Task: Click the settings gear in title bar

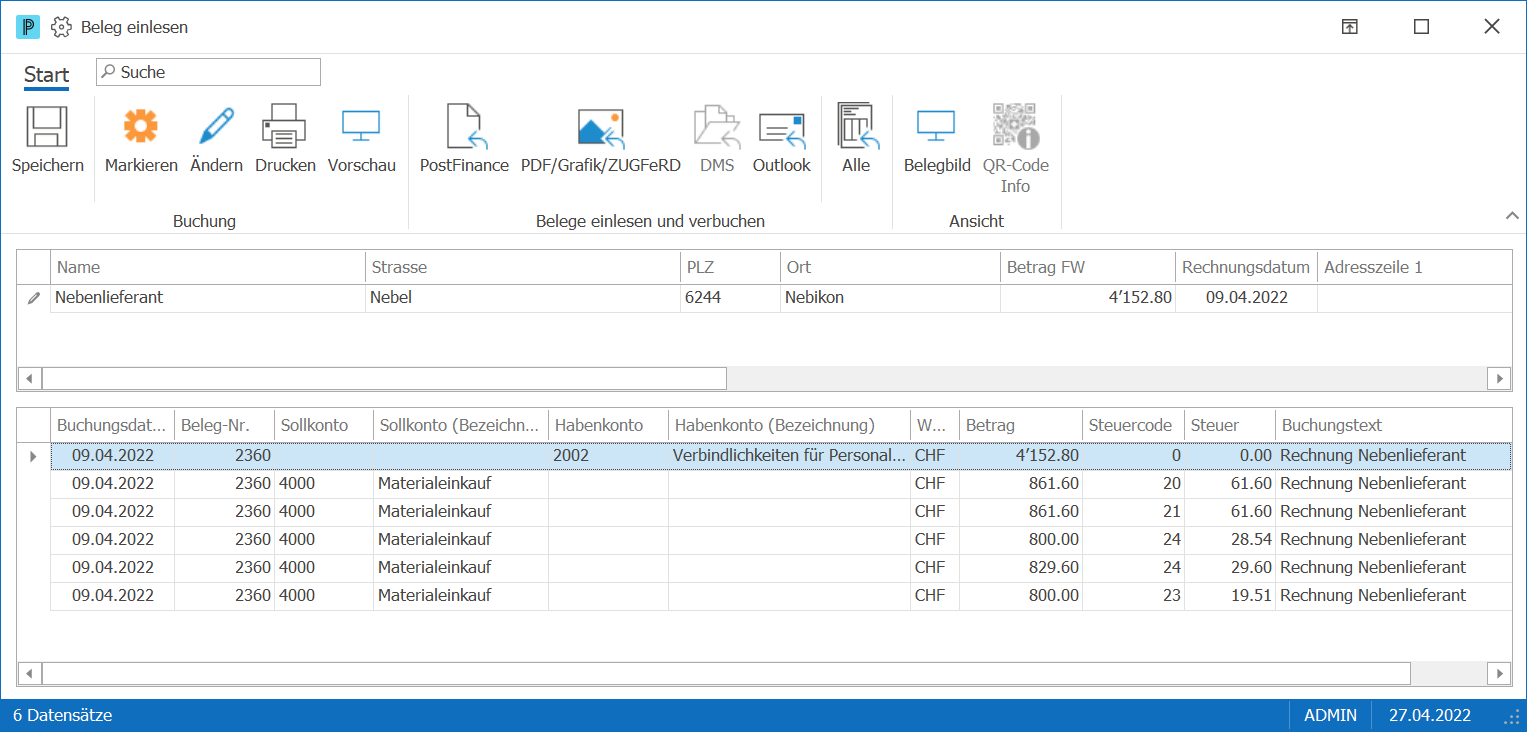Action: (62, 27)
